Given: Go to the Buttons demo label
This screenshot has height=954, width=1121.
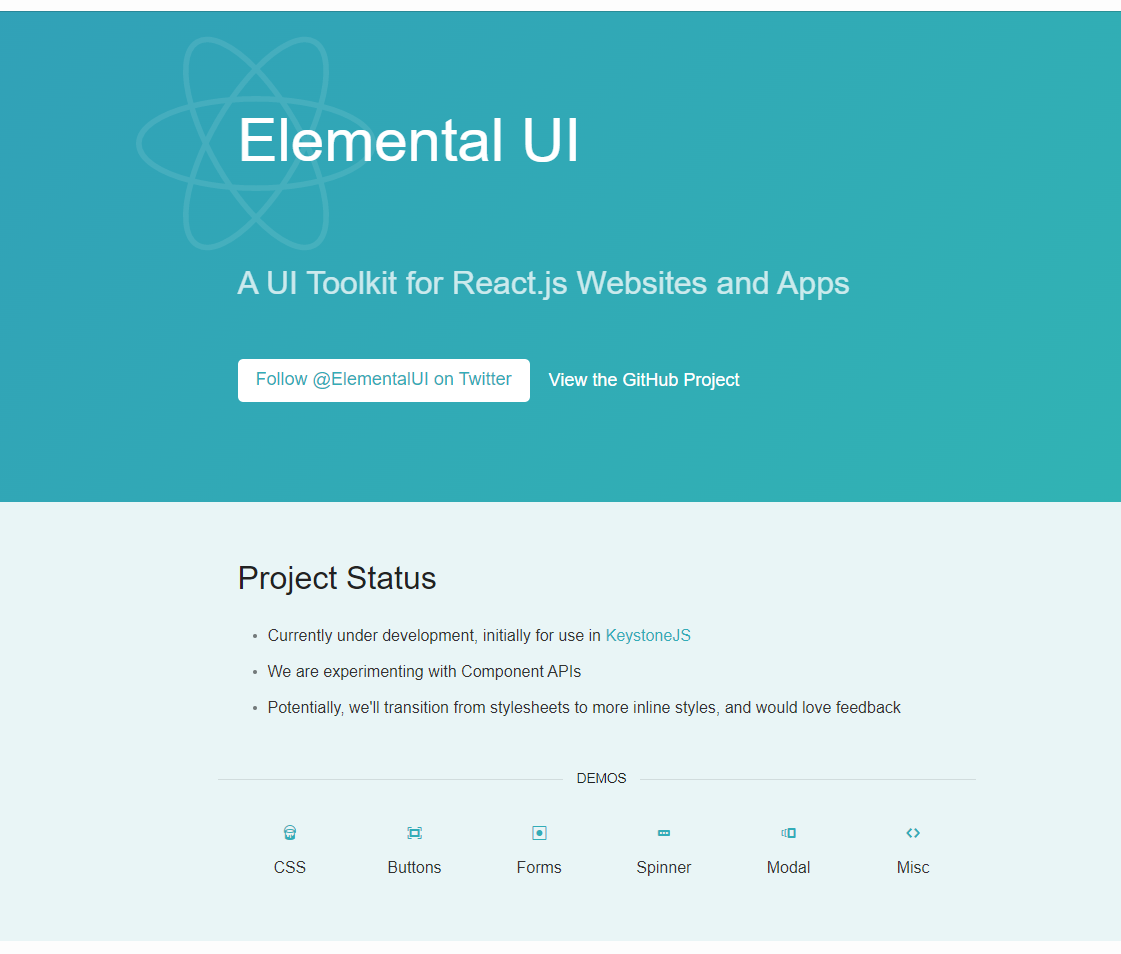Looking at the screenshot, I should coord(415,867).
